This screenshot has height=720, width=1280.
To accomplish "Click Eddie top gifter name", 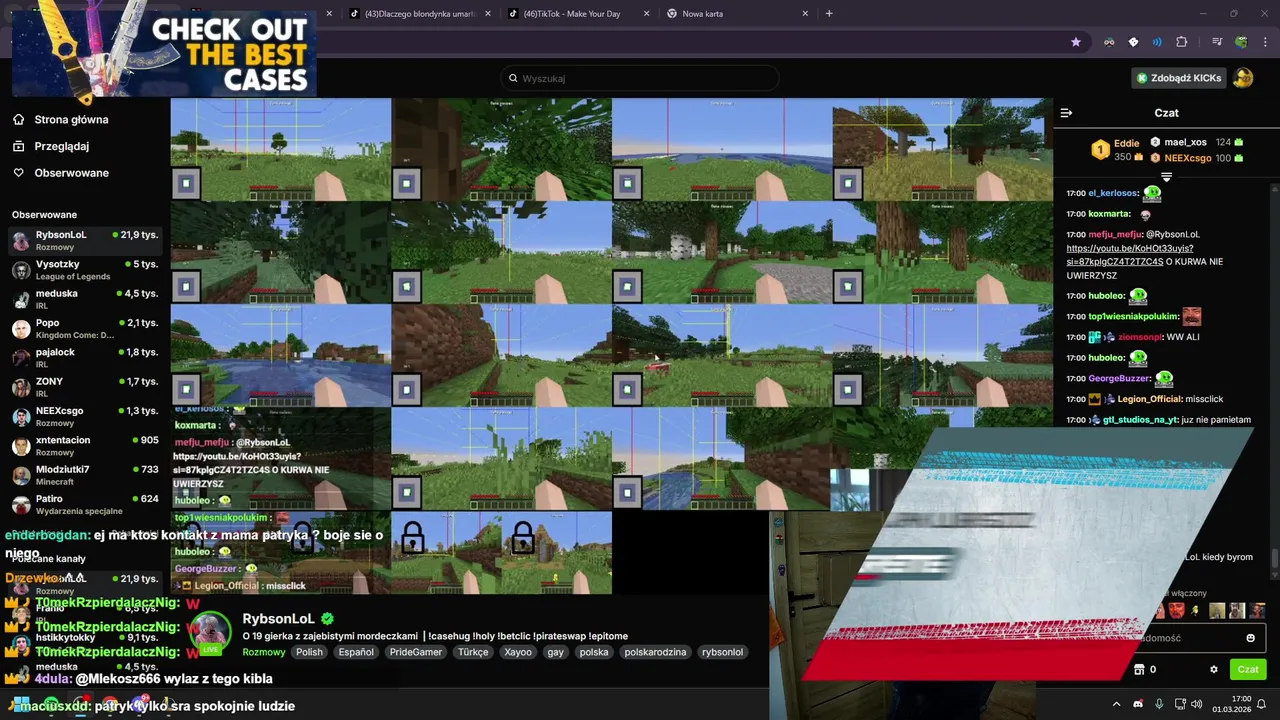I will tap(1126, 143).
